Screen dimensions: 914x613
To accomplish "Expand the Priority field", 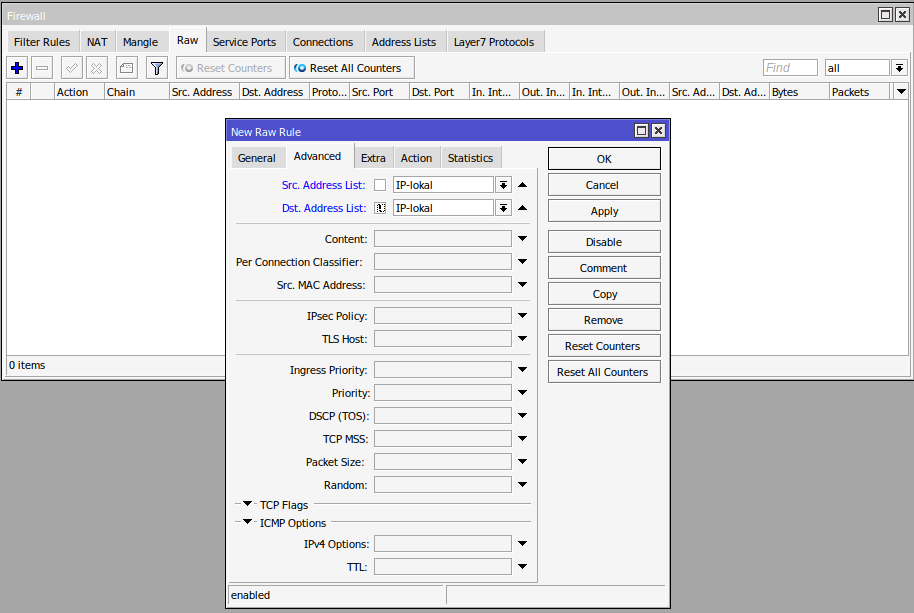I will [x=523, y=393].
